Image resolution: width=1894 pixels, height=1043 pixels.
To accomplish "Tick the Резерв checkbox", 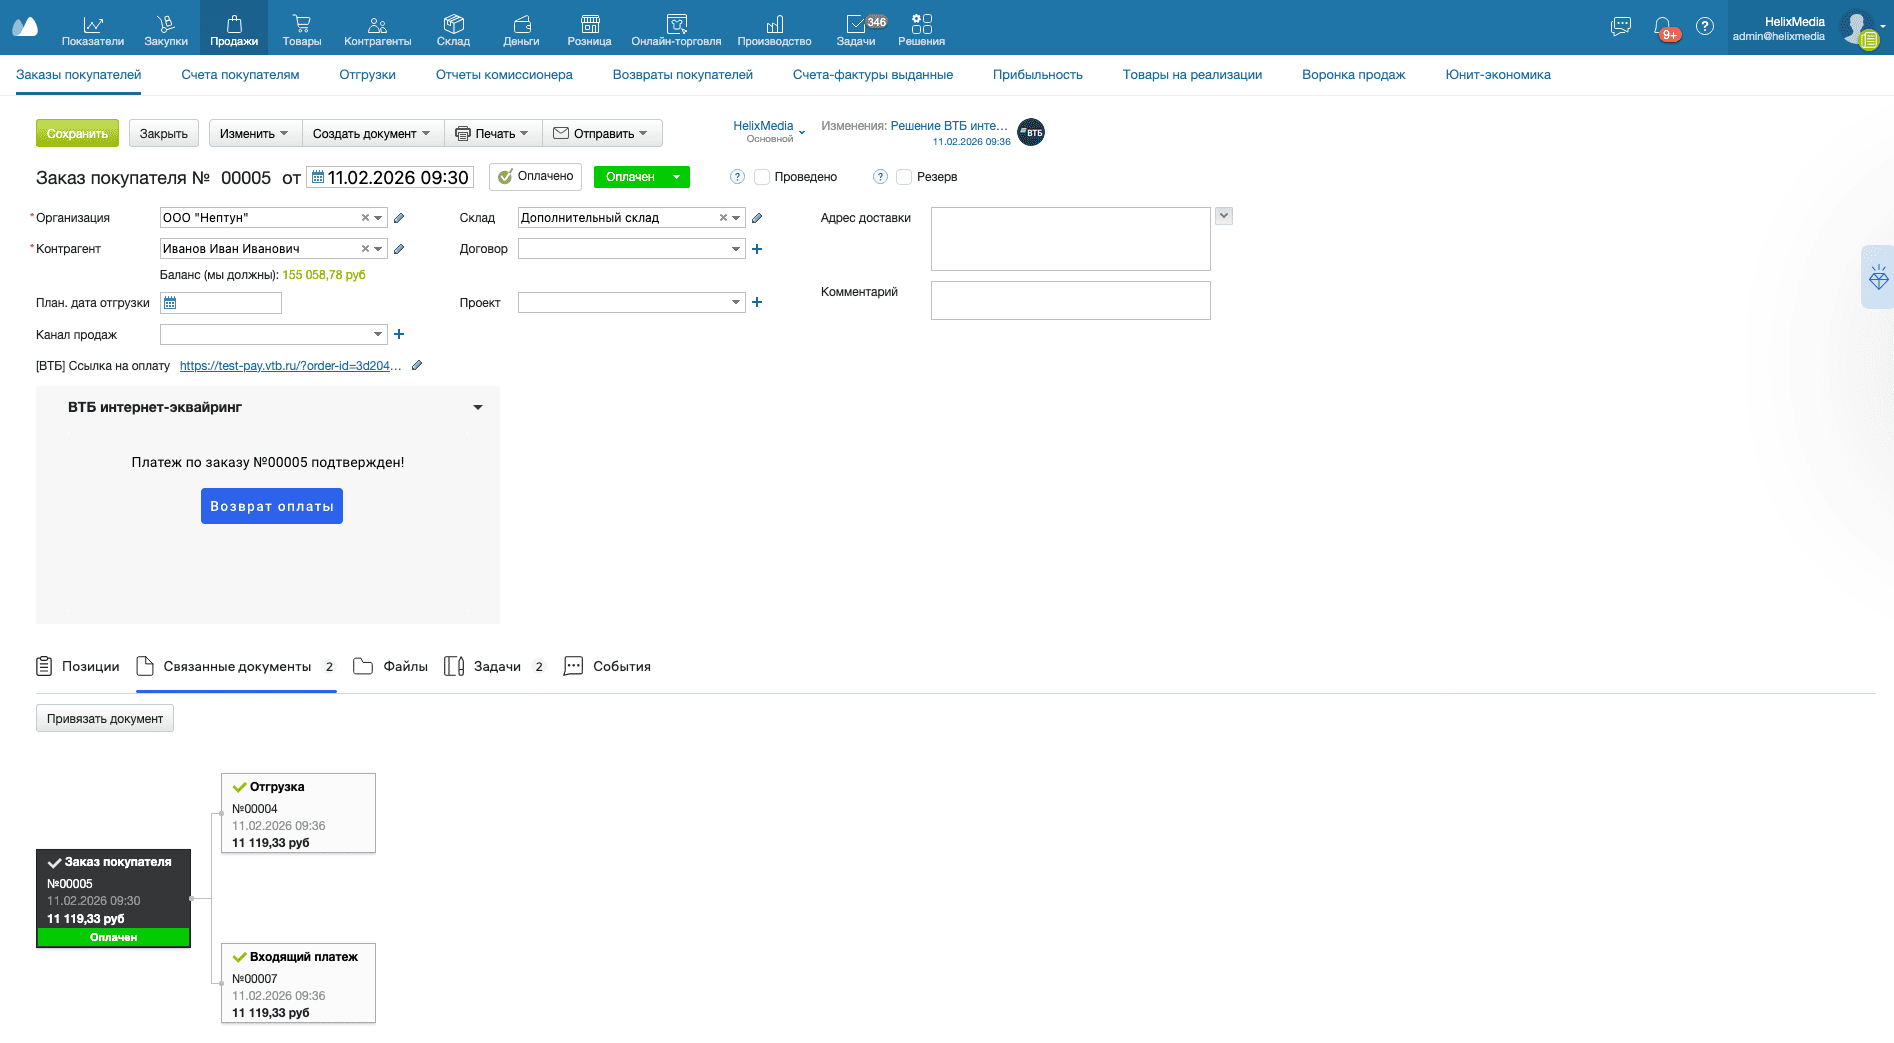I will click(x=904, y=177).
